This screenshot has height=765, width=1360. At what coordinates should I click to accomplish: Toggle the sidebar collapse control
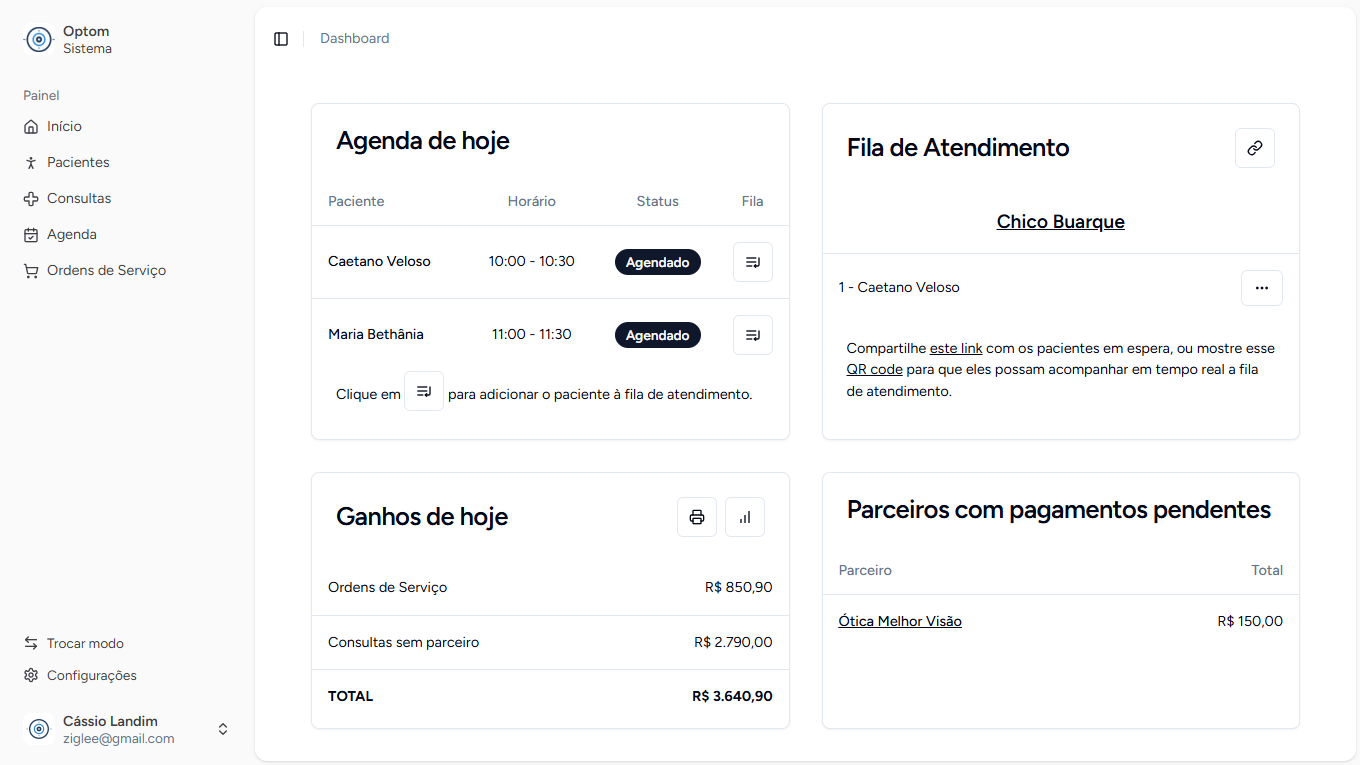click(x=281, y=38)
